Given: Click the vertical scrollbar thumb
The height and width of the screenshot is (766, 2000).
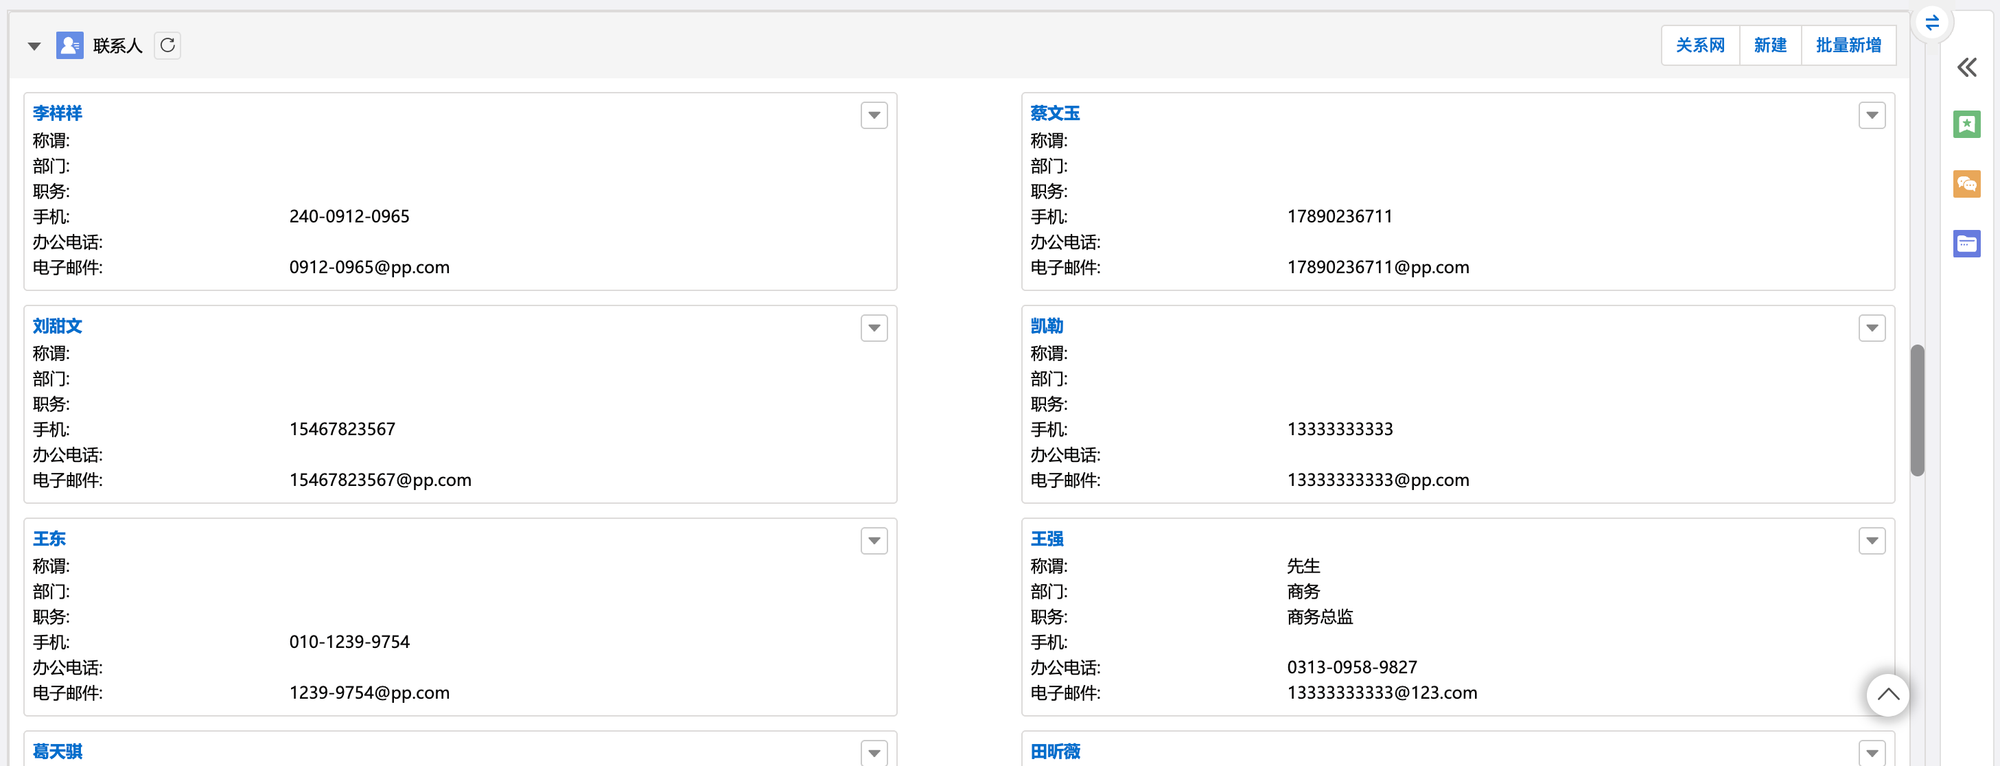Looking at the screenshot, I should 1917,410.
